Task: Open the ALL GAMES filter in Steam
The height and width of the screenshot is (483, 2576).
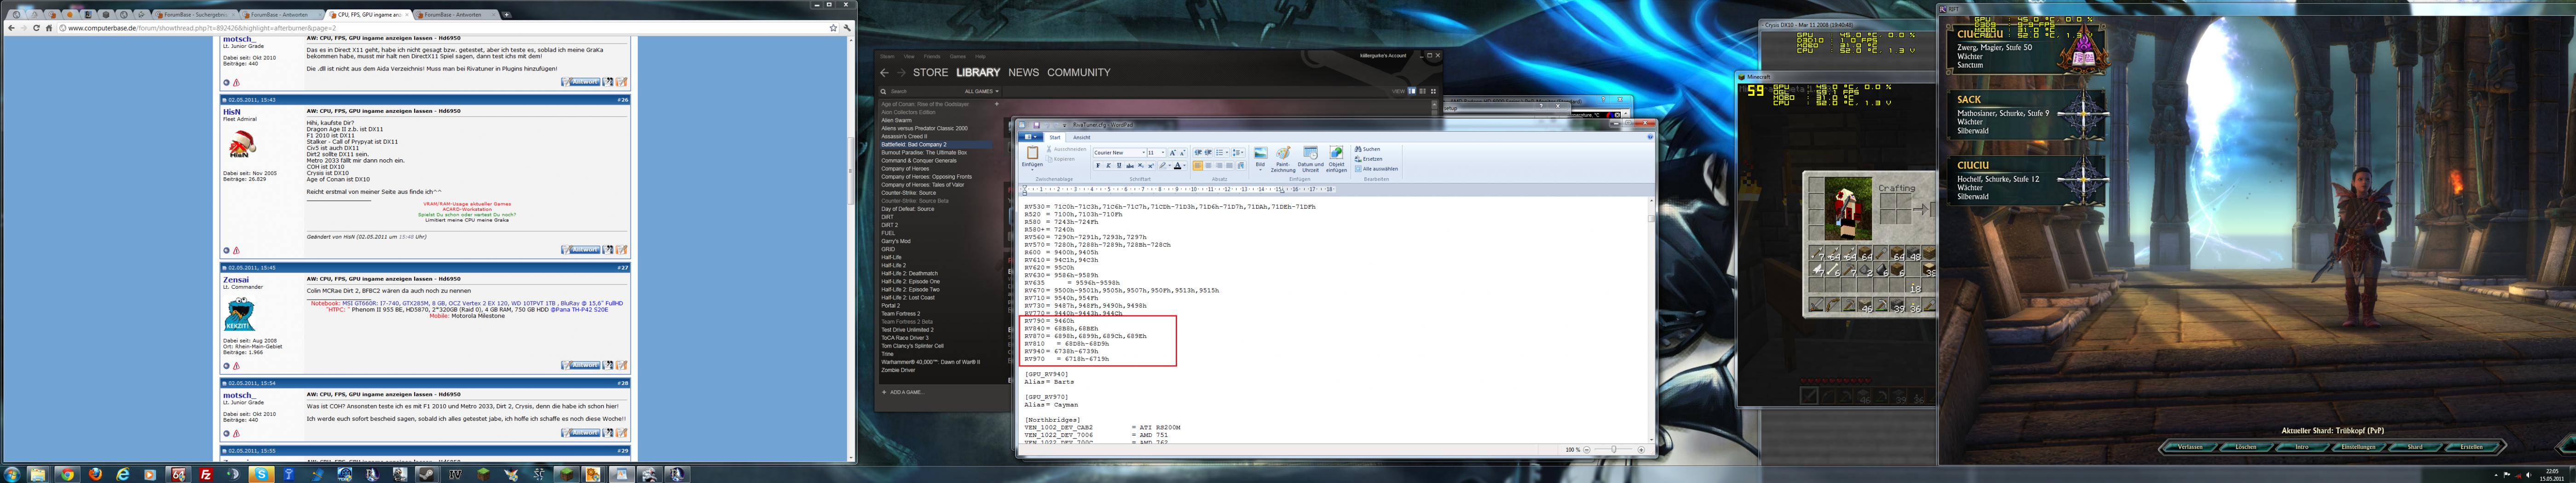Action: click(981, 91)
